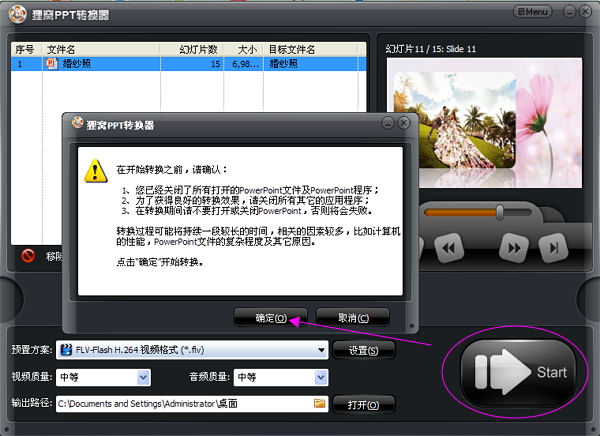This screenshot has height=436, width=600.
Task: Expand the 视频质量 dropdown
Action: tap(143, 377)
